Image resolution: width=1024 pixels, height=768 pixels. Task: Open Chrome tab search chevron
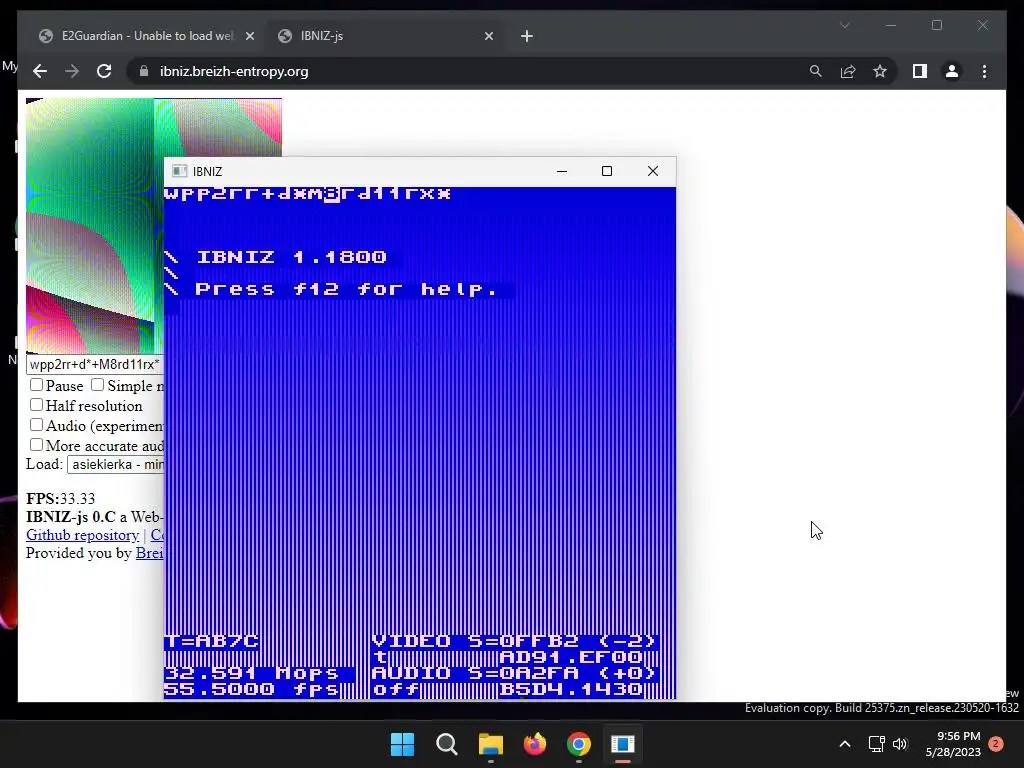pos(844,25)
